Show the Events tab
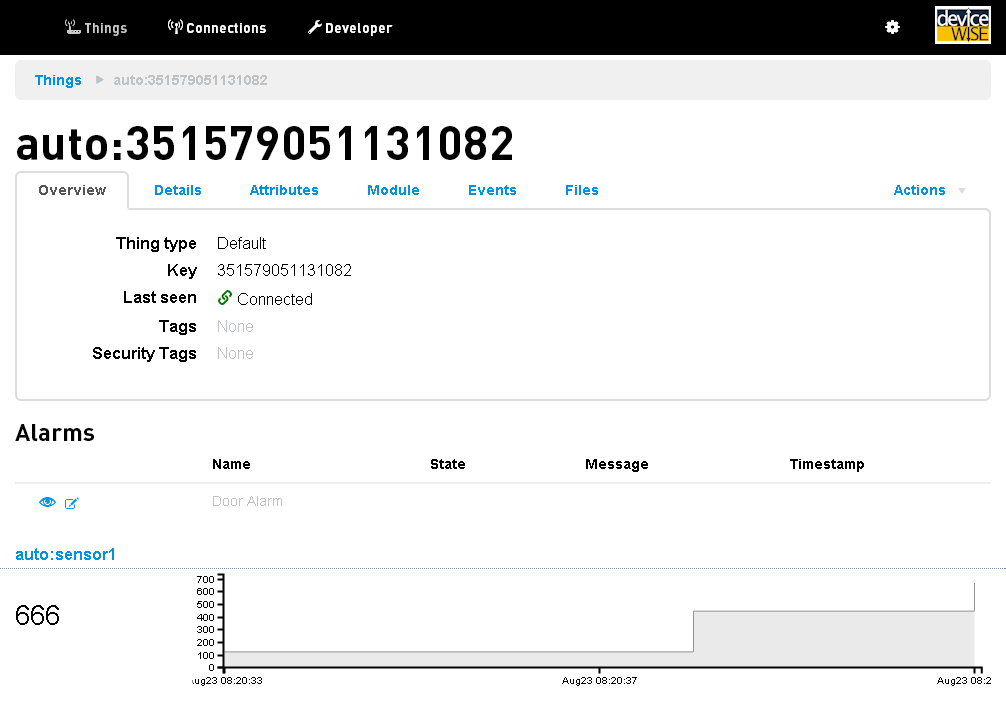 click(x=492, y=190)
